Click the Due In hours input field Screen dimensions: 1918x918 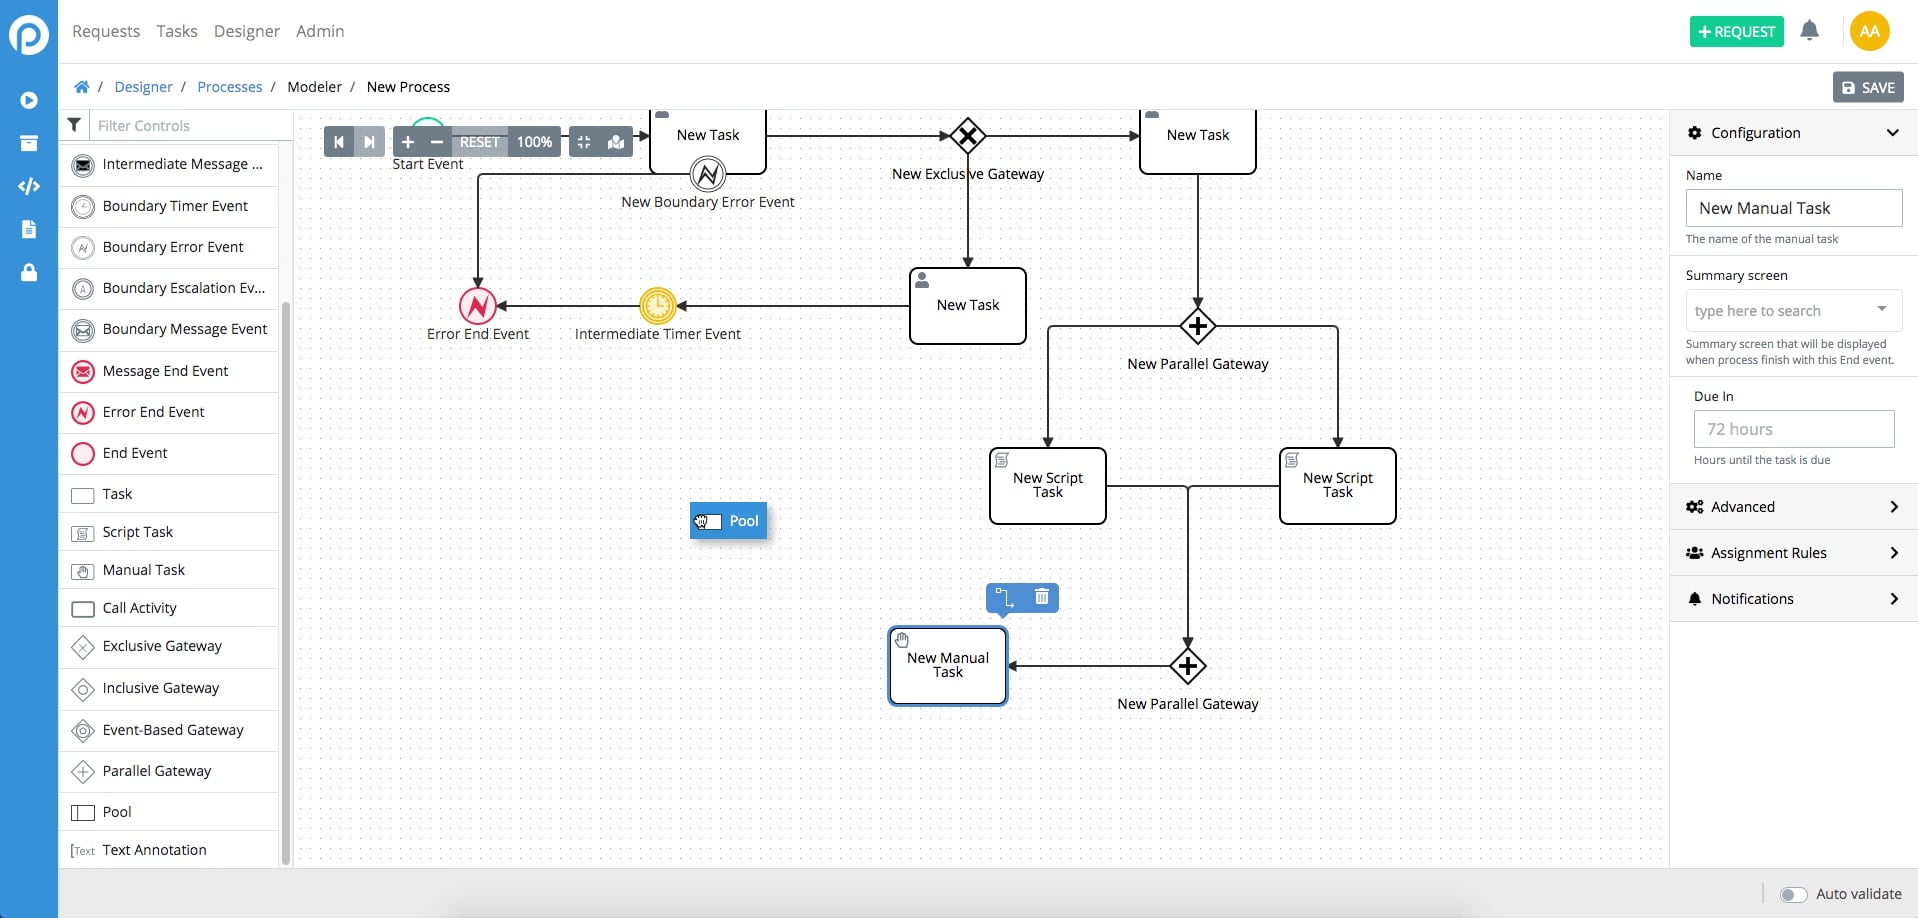[x=1793, y=428]
